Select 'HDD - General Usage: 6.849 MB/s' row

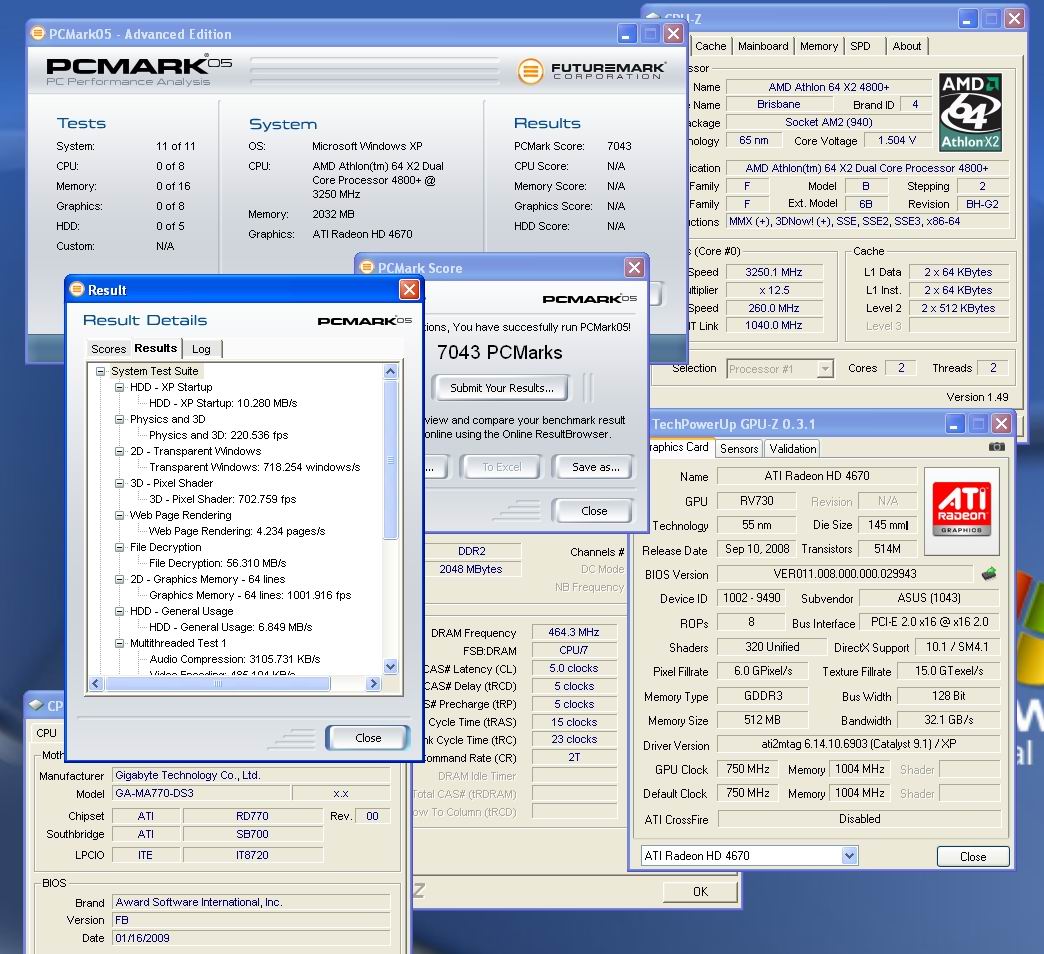click(230, 626)
